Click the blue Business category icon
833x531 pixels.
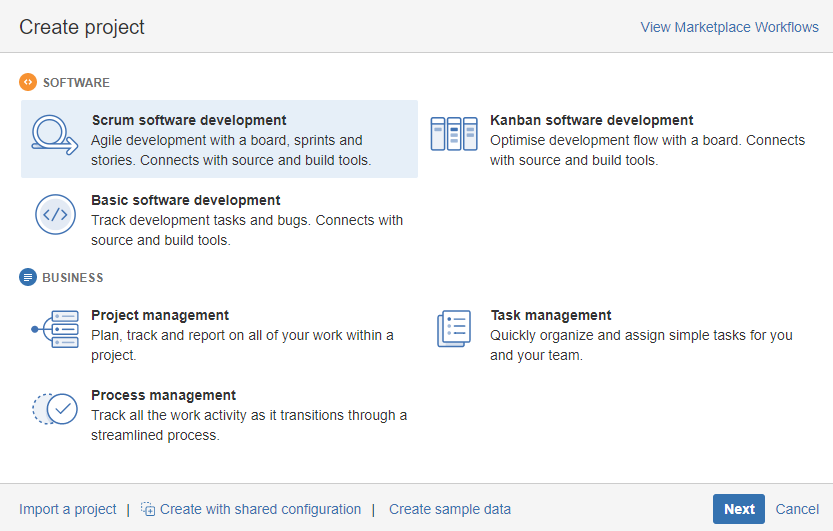28,277
